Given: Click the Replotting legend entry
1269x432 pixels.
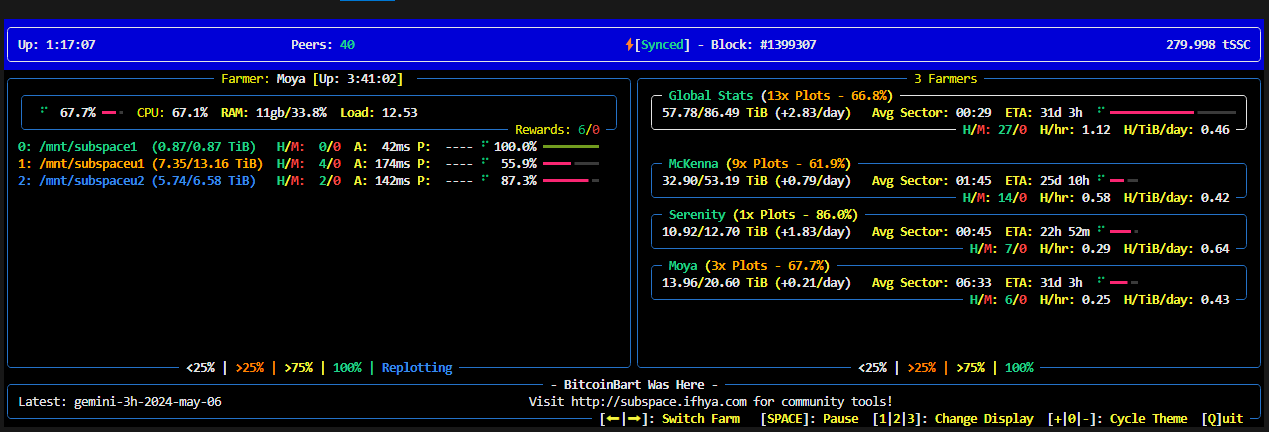Looking at the screenshot, I should [417, 368].
